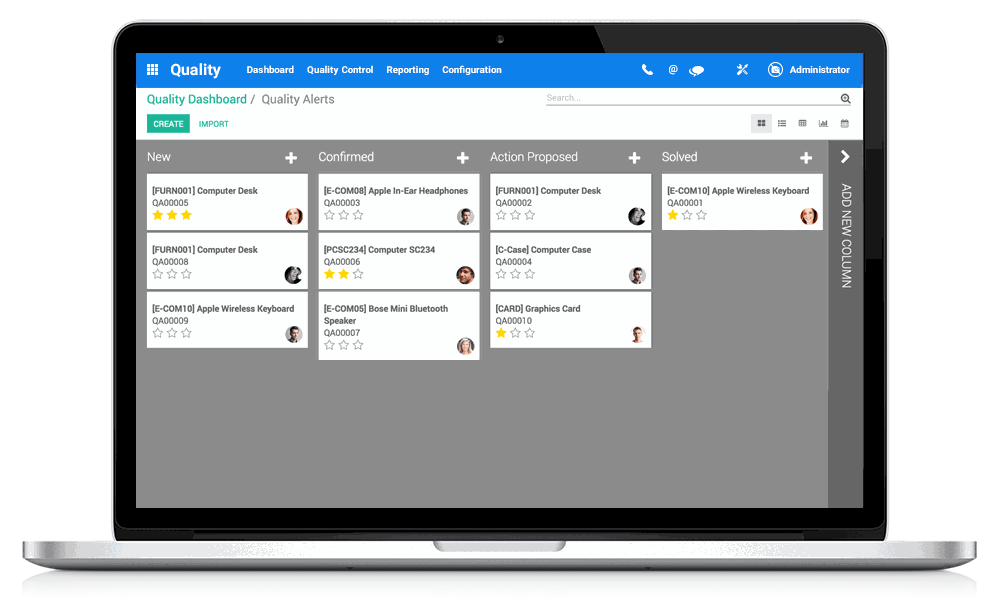Toggle the second star on QA00001
The height and width of the screenshot is (600, 1000).
tap(685, 214)
